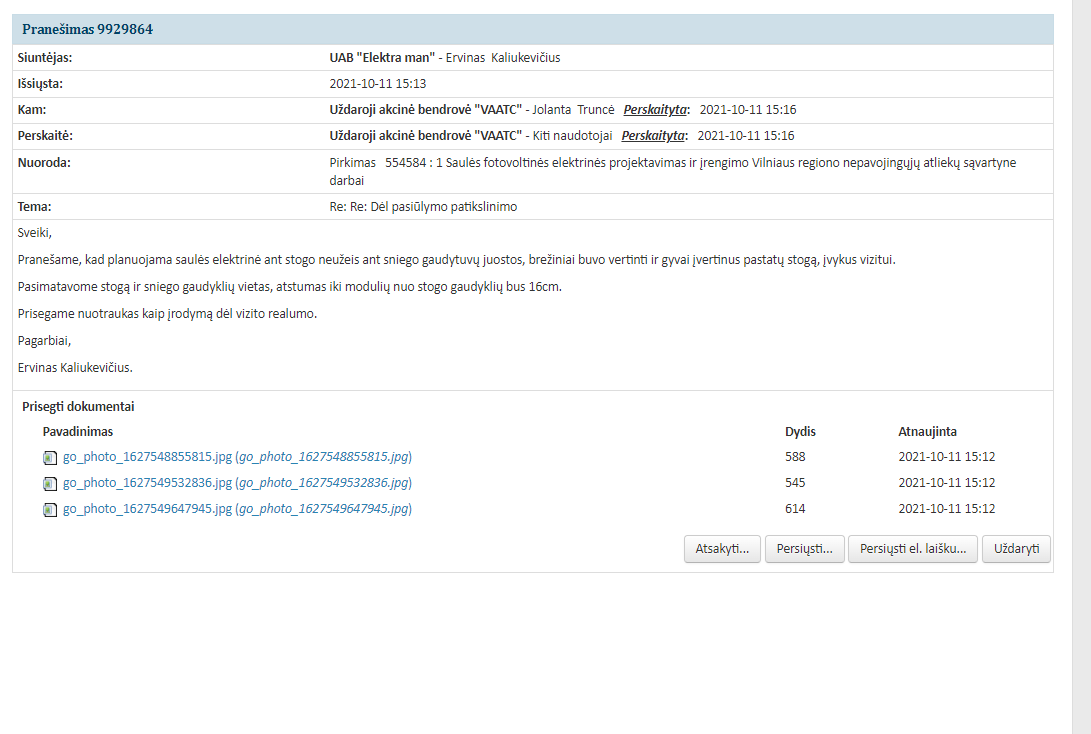Click Perskaityta link in the Kam row
This screenshot has width=1091, height=734.
click(x=656, y=110)
